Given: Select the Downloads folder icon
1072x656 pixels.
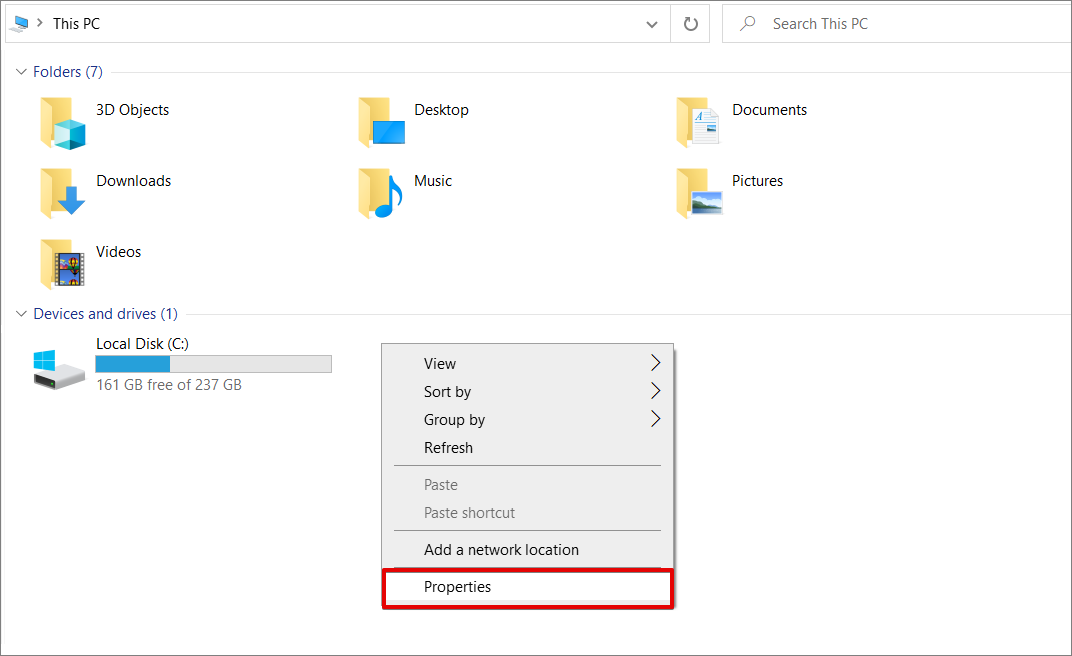Looking at the screenshot, I should tap(62, 194).
